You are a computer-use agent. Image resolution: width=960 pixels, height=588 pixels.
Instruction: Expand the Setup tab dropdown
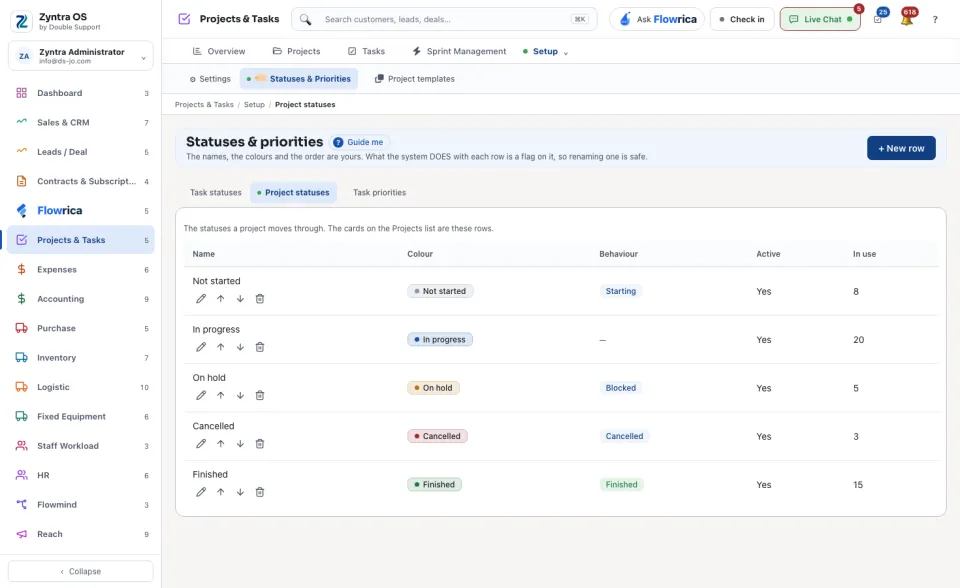(x=566, y=53)
